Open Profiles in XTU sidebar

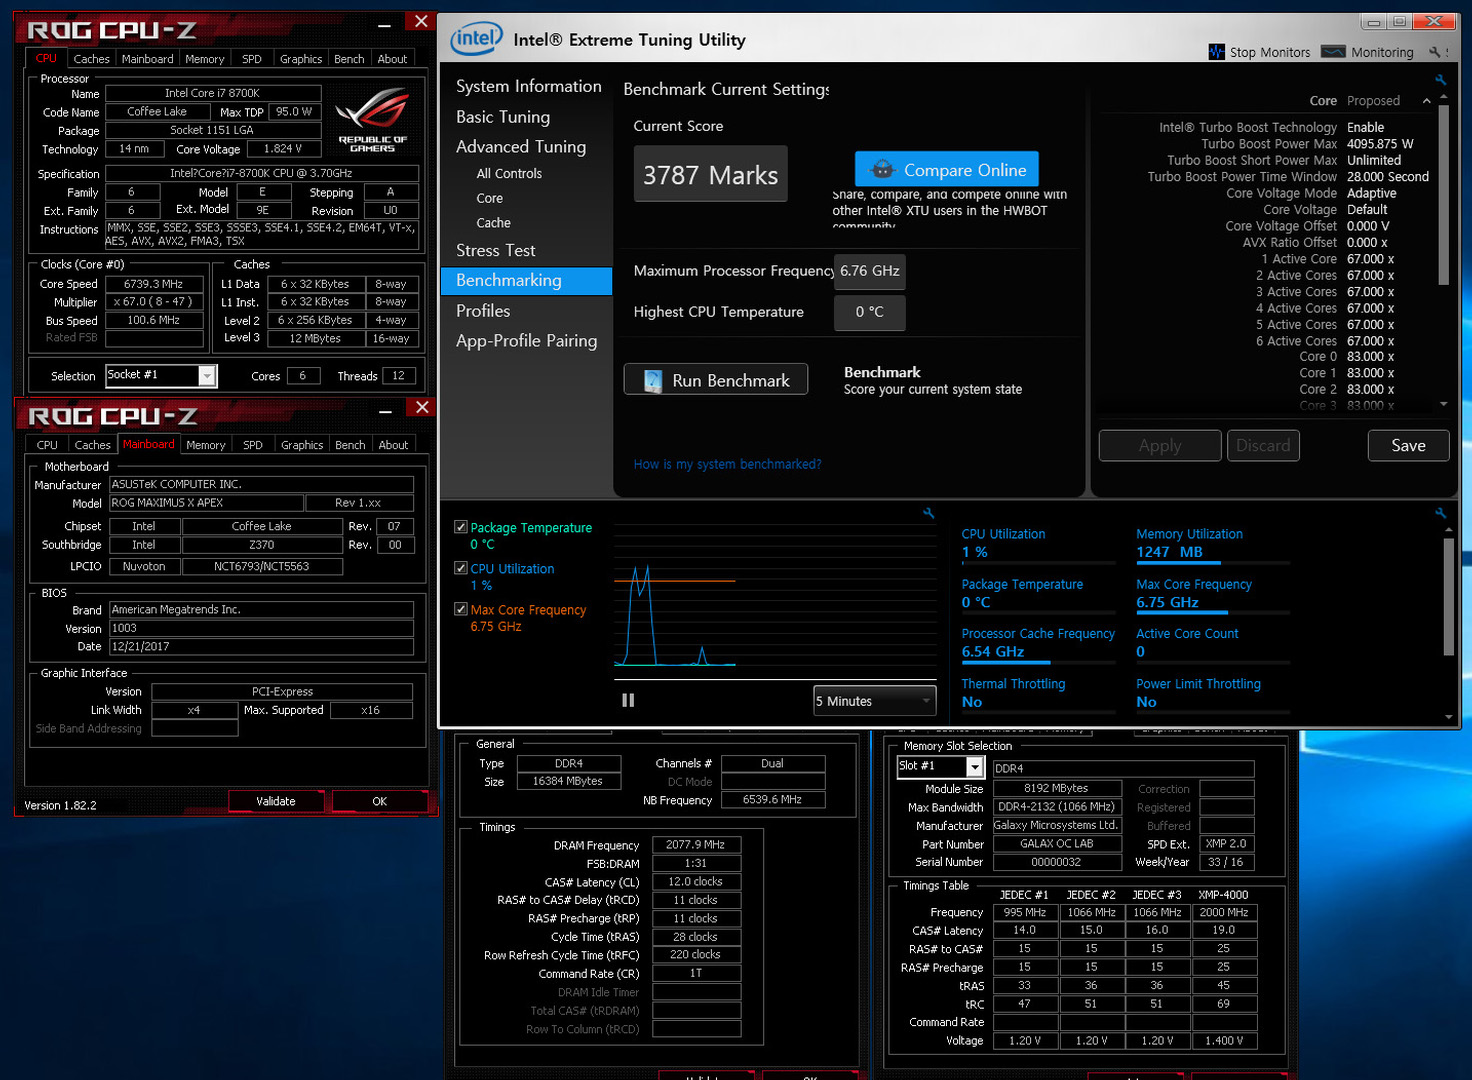(x=483, y=311)
